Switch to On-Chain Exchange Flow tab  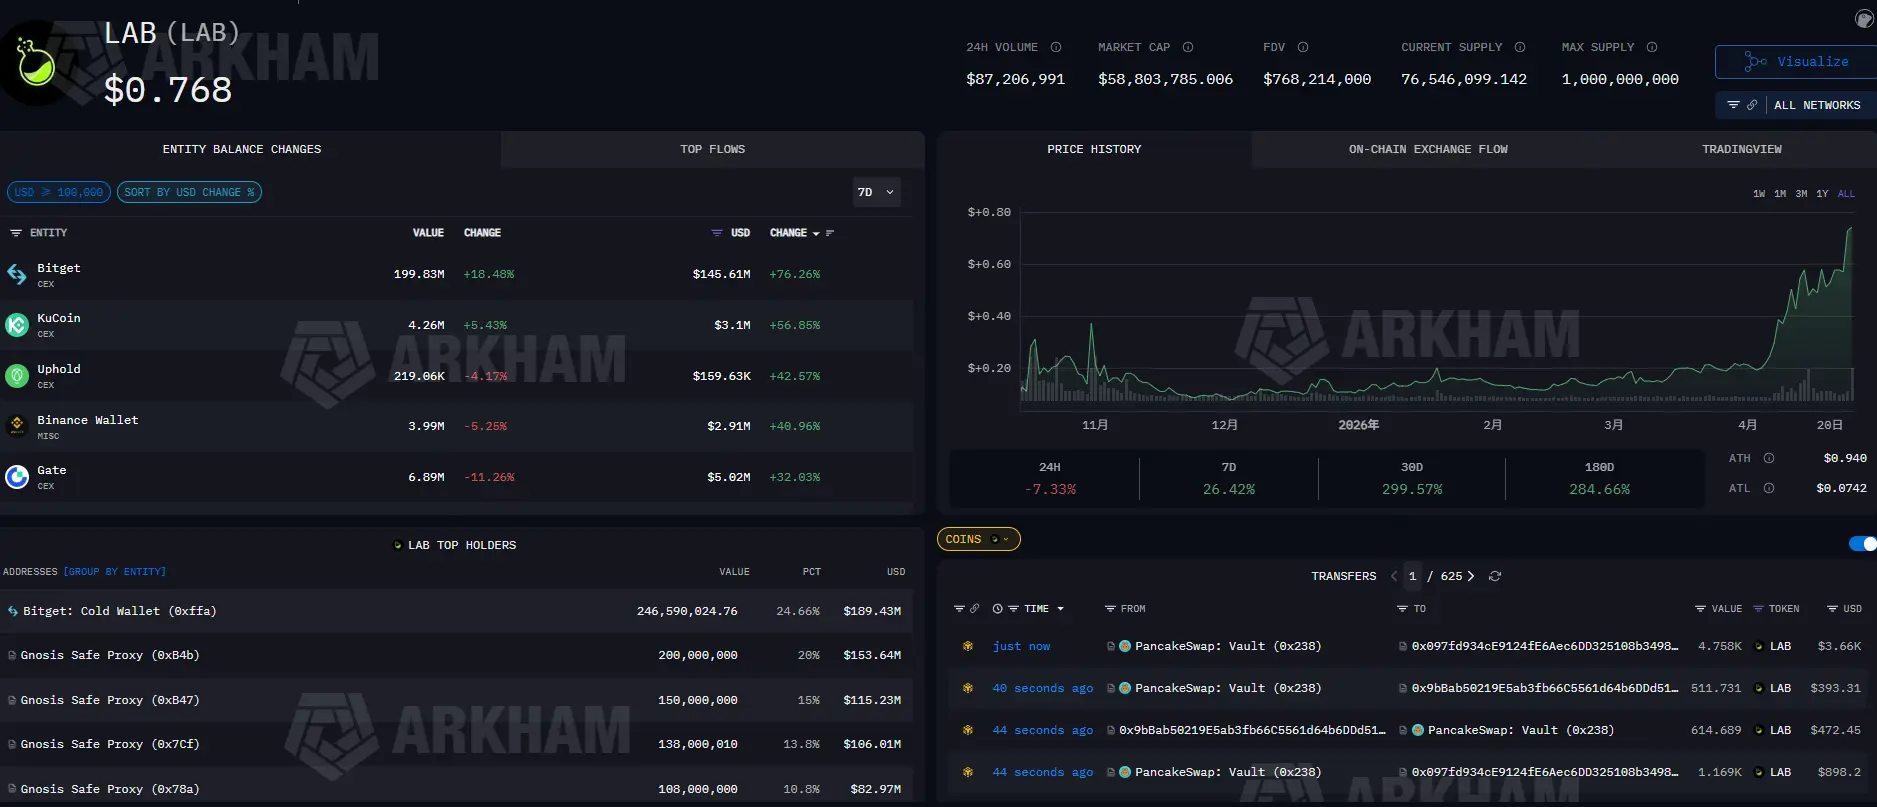(1428, 149)
